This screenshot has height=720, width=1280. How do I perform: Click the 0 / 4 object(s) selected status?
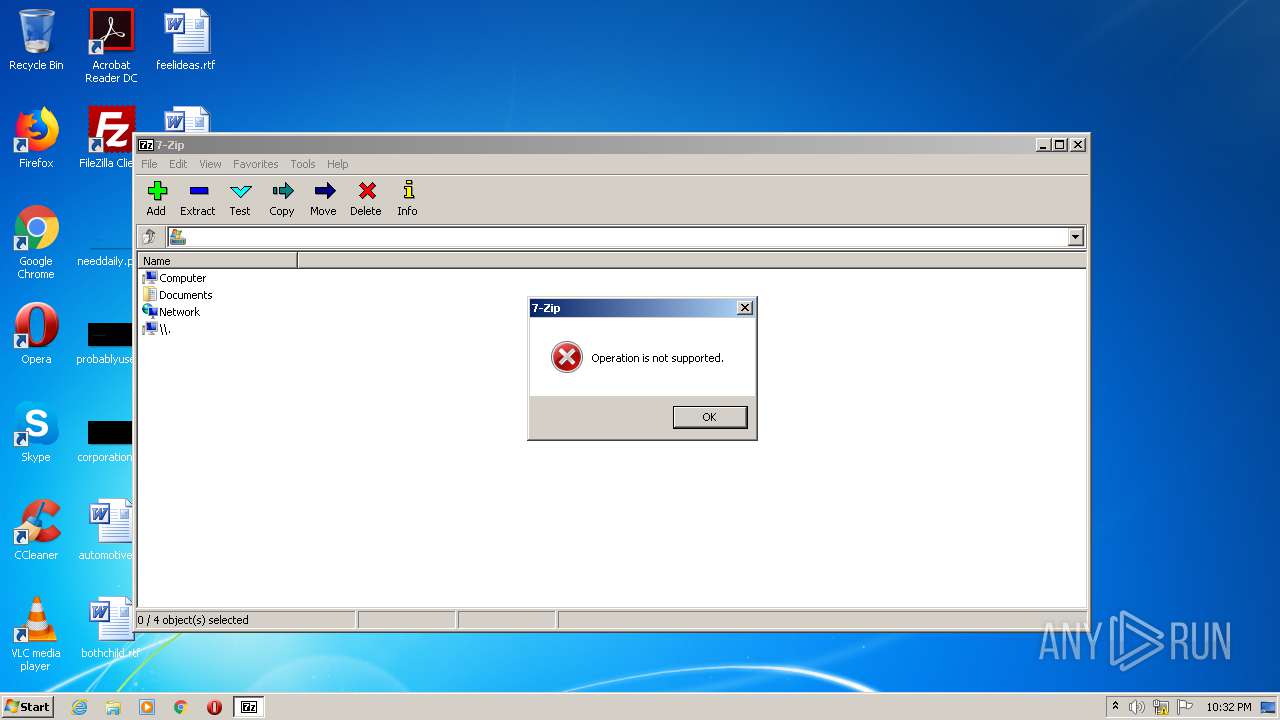(x=193, y=620)
